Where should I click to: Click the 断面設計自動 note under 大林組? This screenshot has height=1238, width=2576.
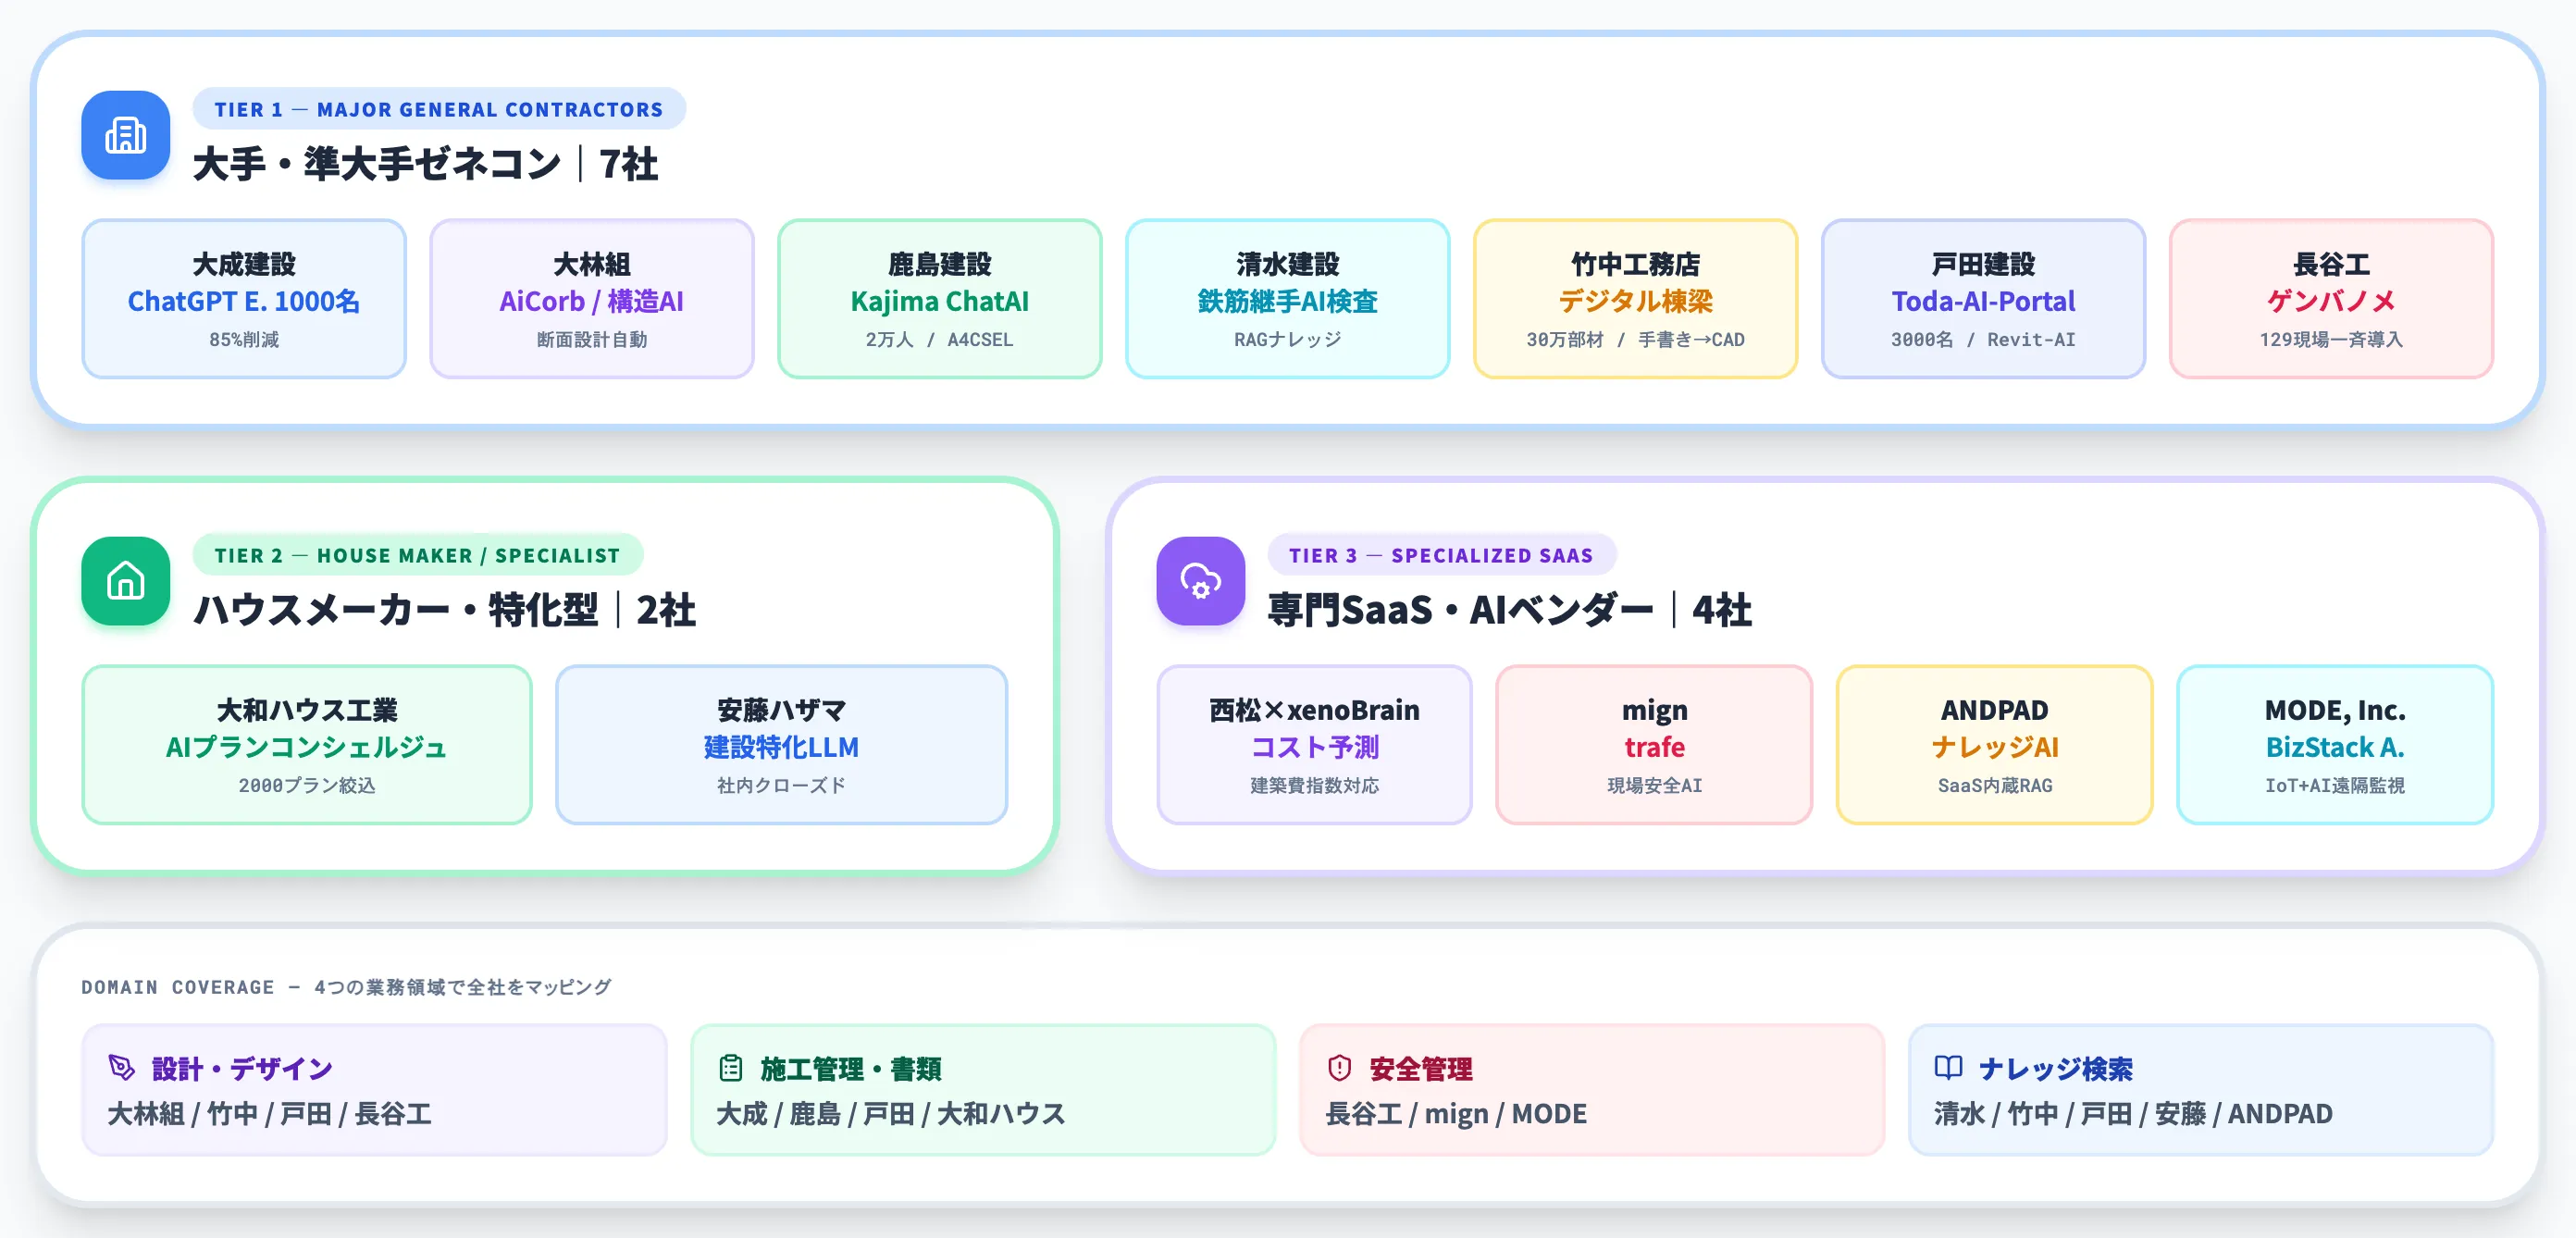click(x=592, y=340)
